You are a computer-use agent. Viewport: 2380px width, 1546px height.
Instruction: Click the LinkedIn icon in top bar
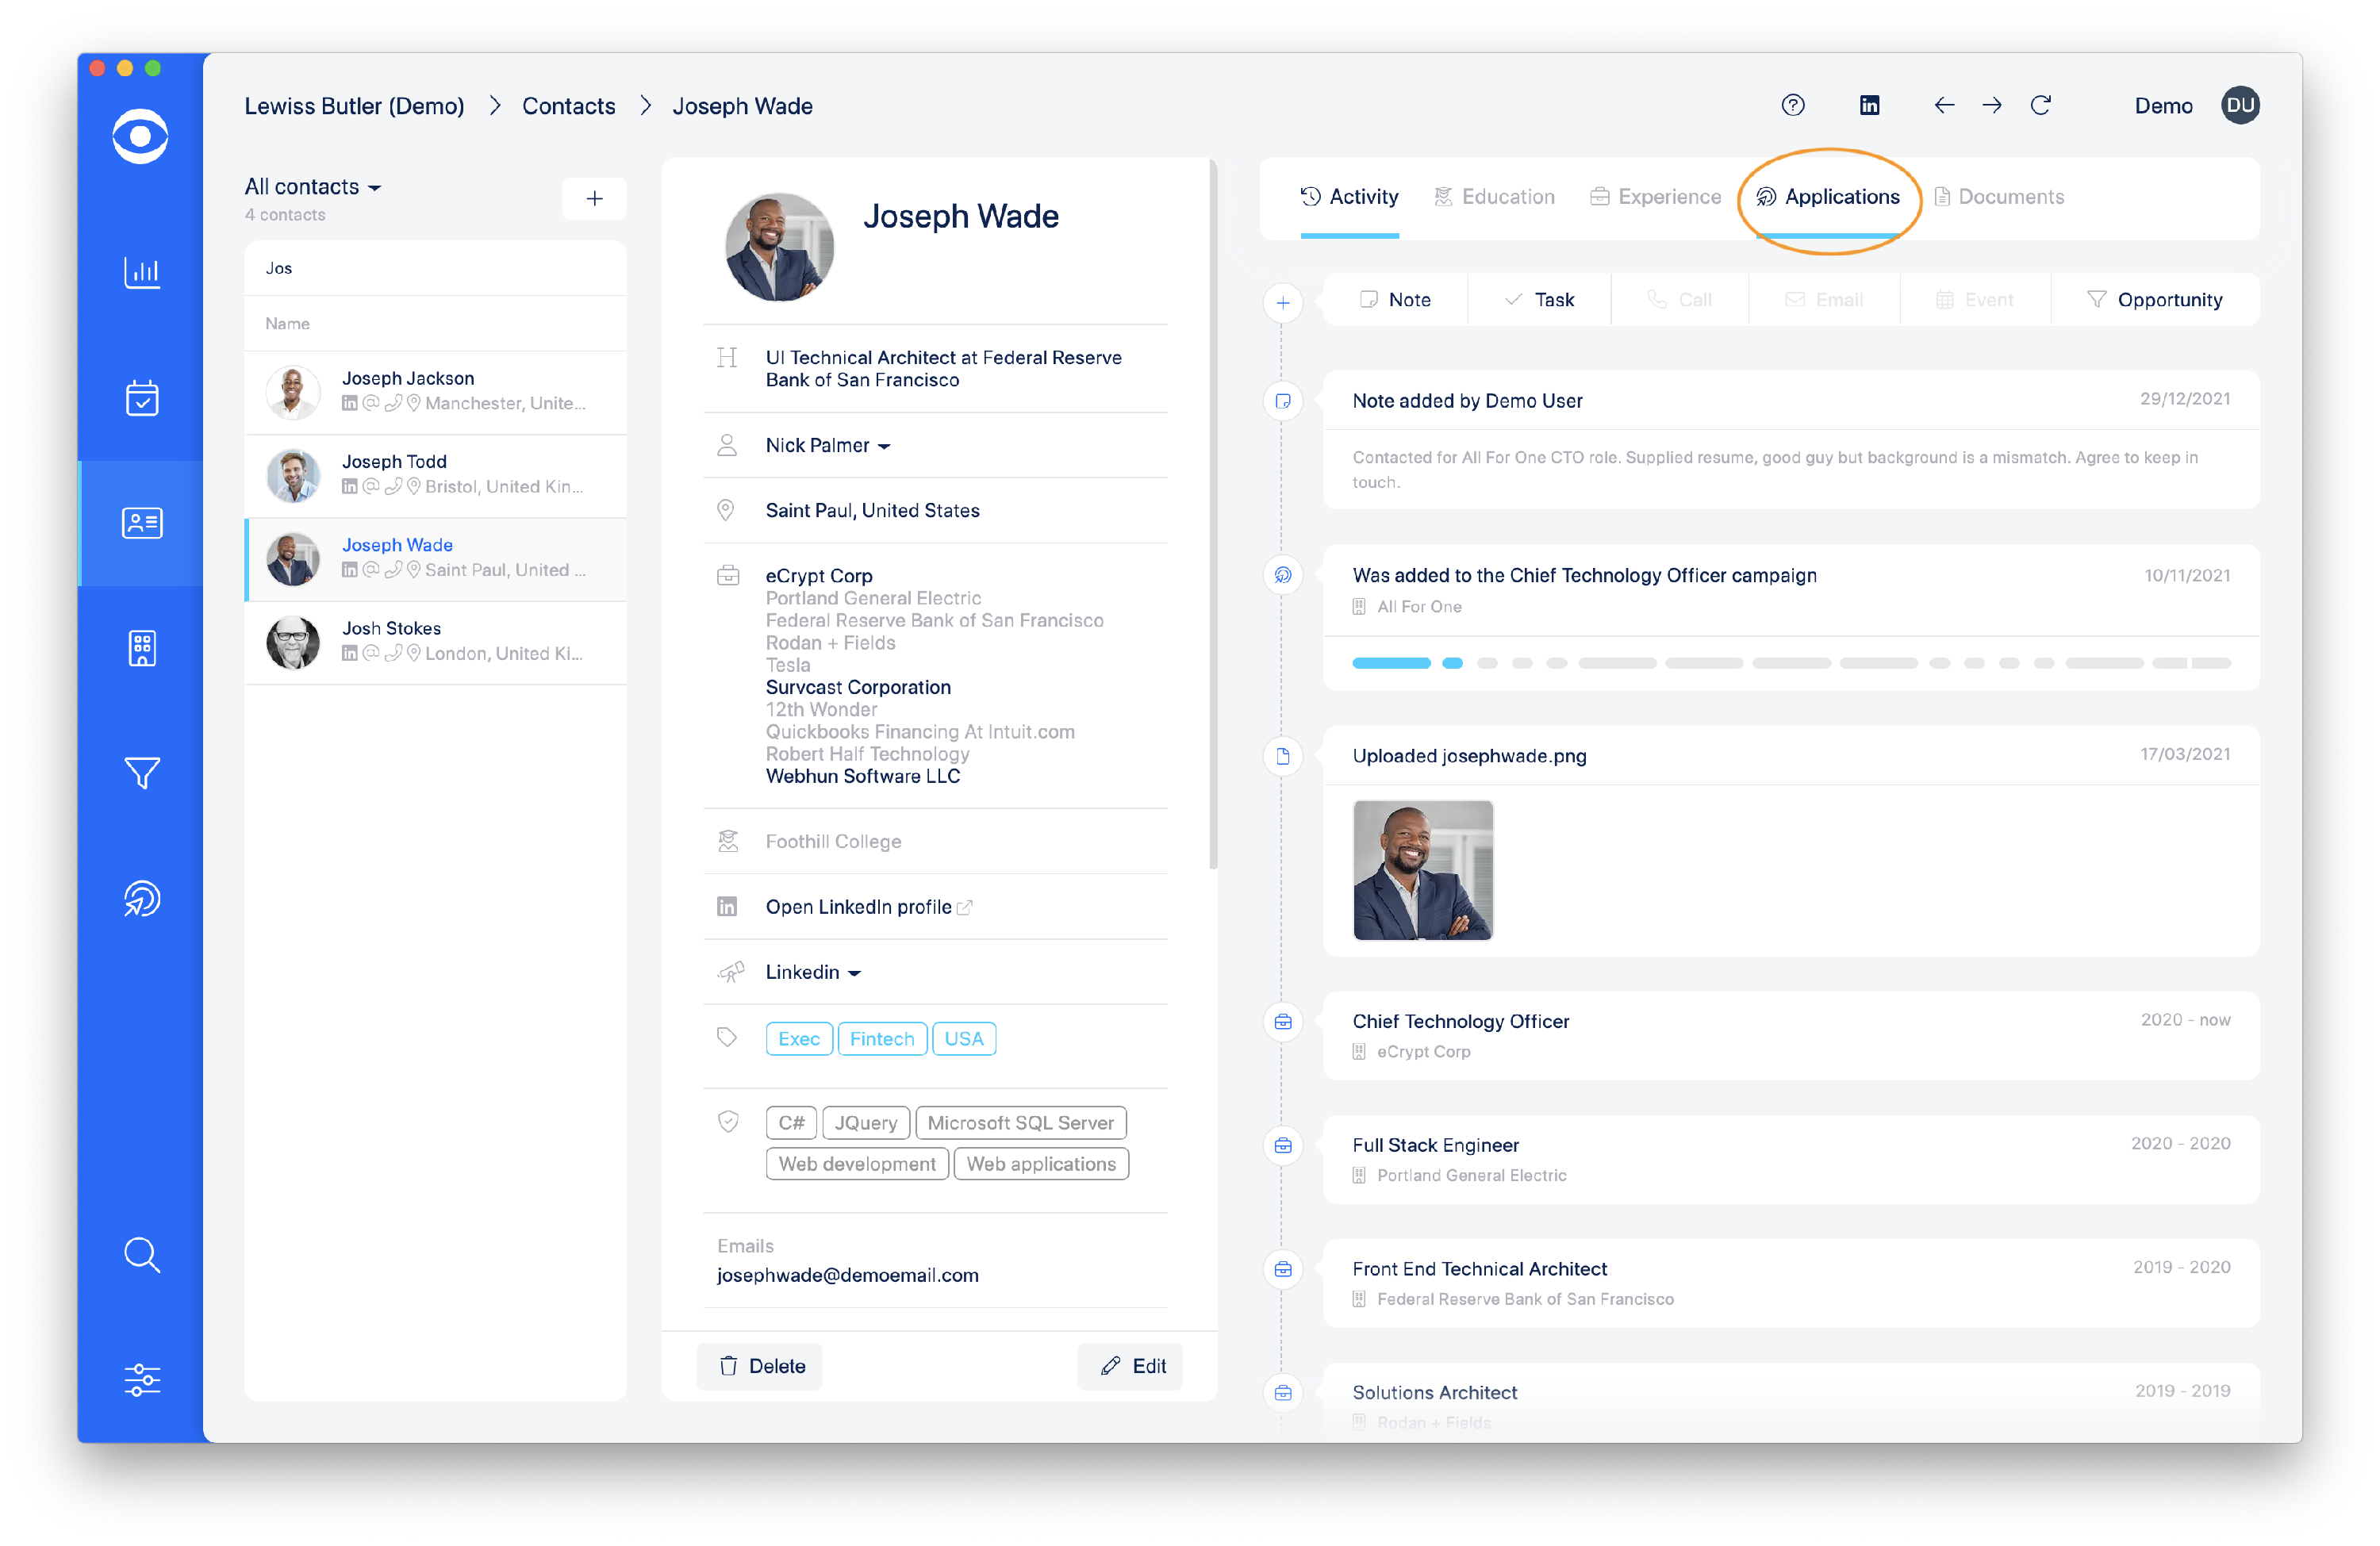click(x=1869, y=105)
